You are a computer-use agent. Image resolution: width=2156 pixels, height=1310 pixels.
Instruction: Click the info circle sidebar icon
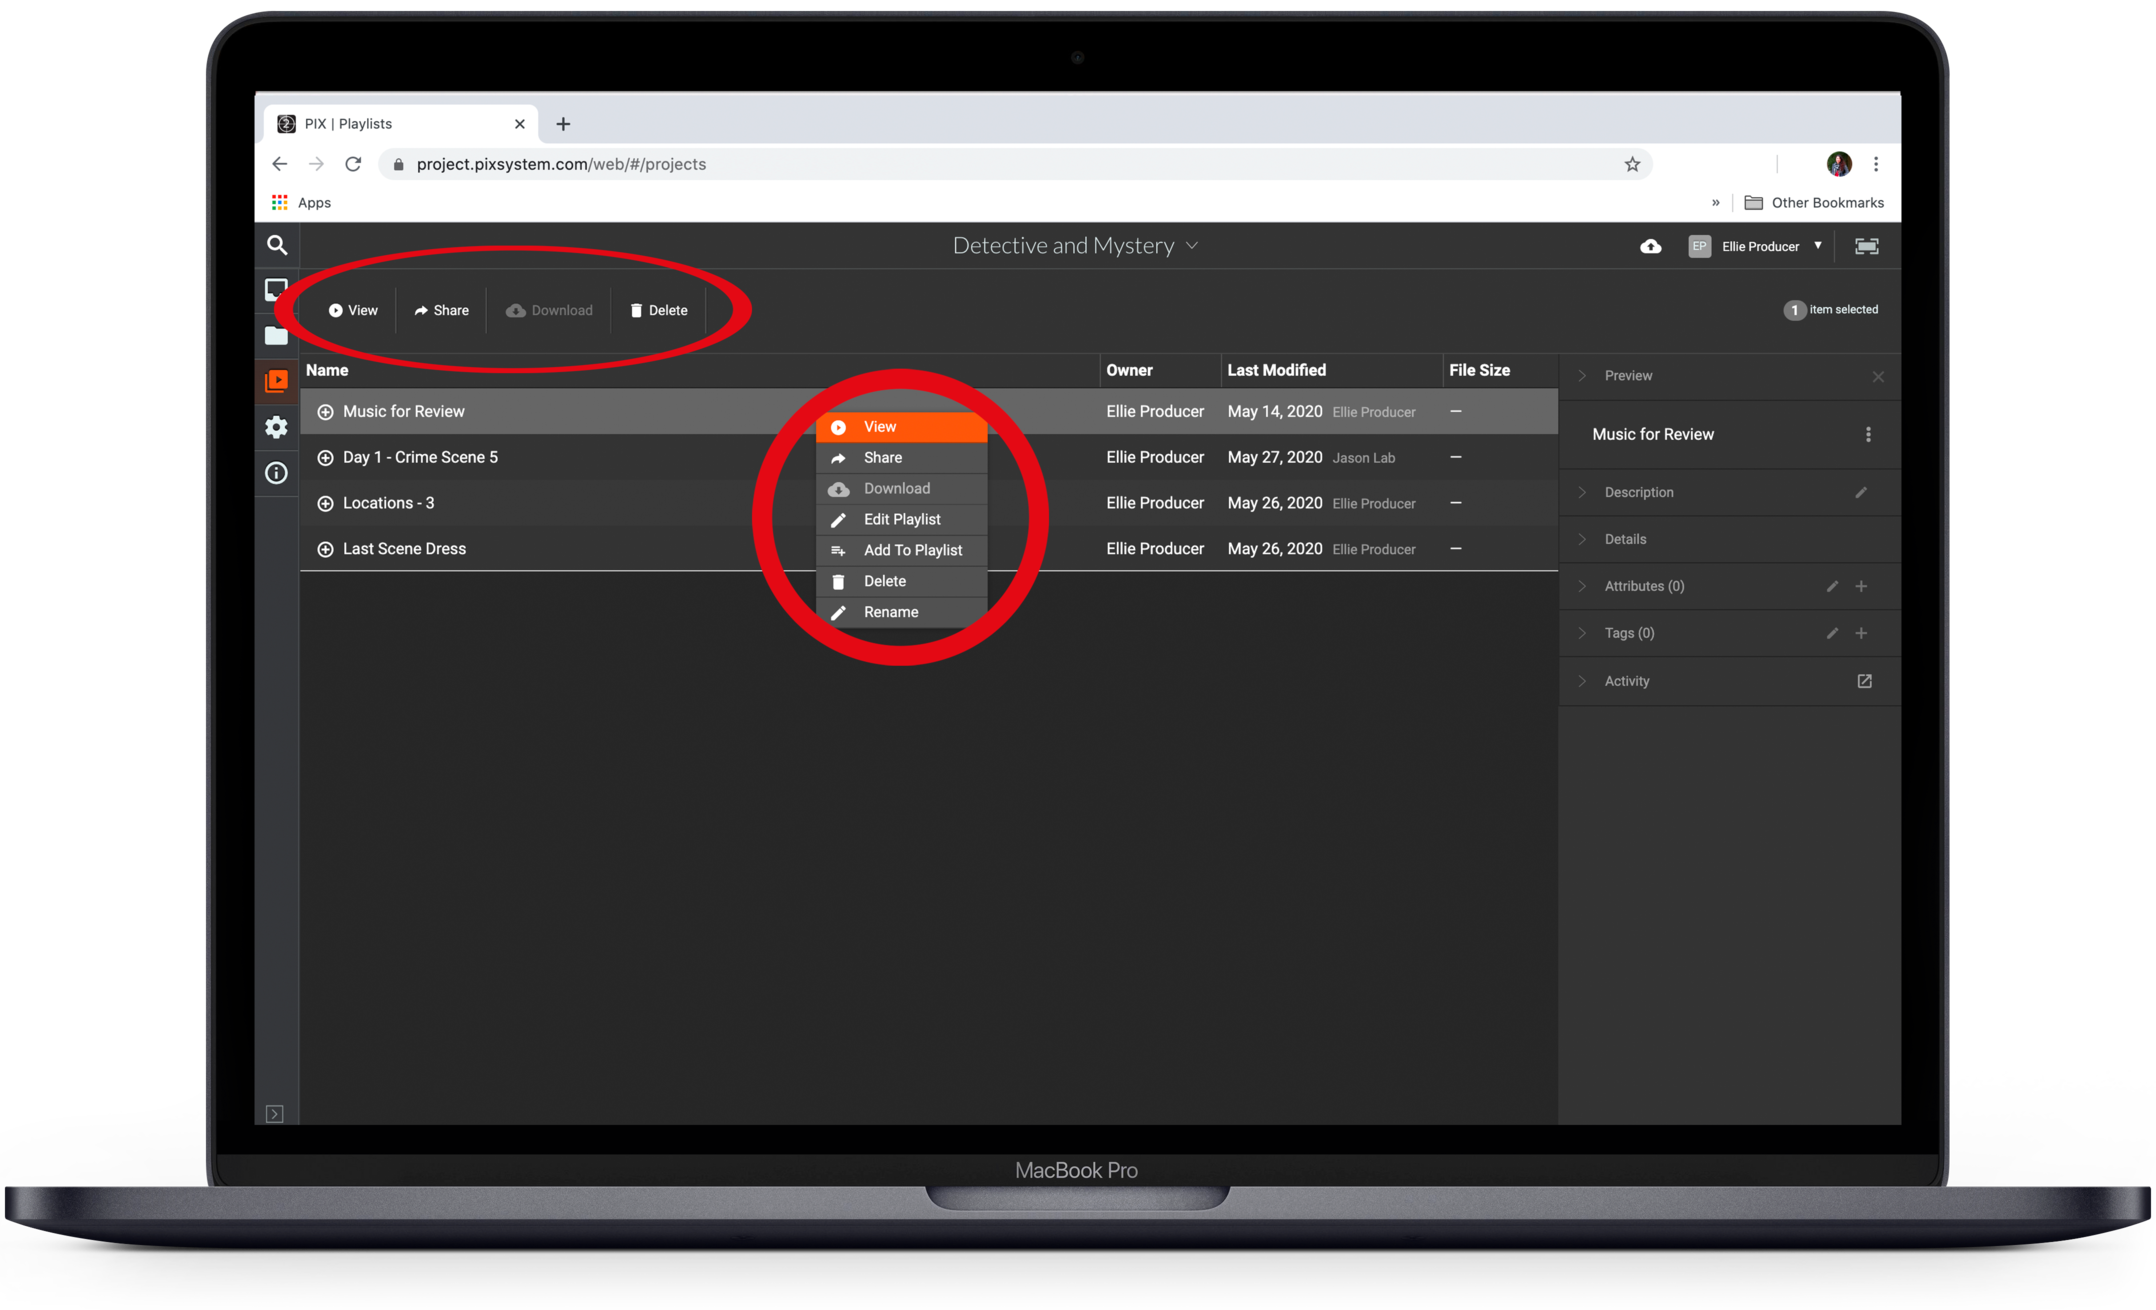pos(277,473)
